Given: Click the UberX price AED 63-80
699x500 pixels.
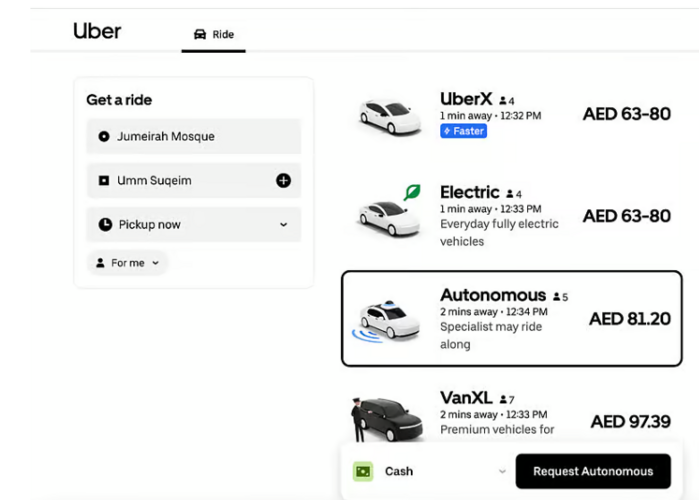Looking at the screenshot, I should (x=627, y=114).
